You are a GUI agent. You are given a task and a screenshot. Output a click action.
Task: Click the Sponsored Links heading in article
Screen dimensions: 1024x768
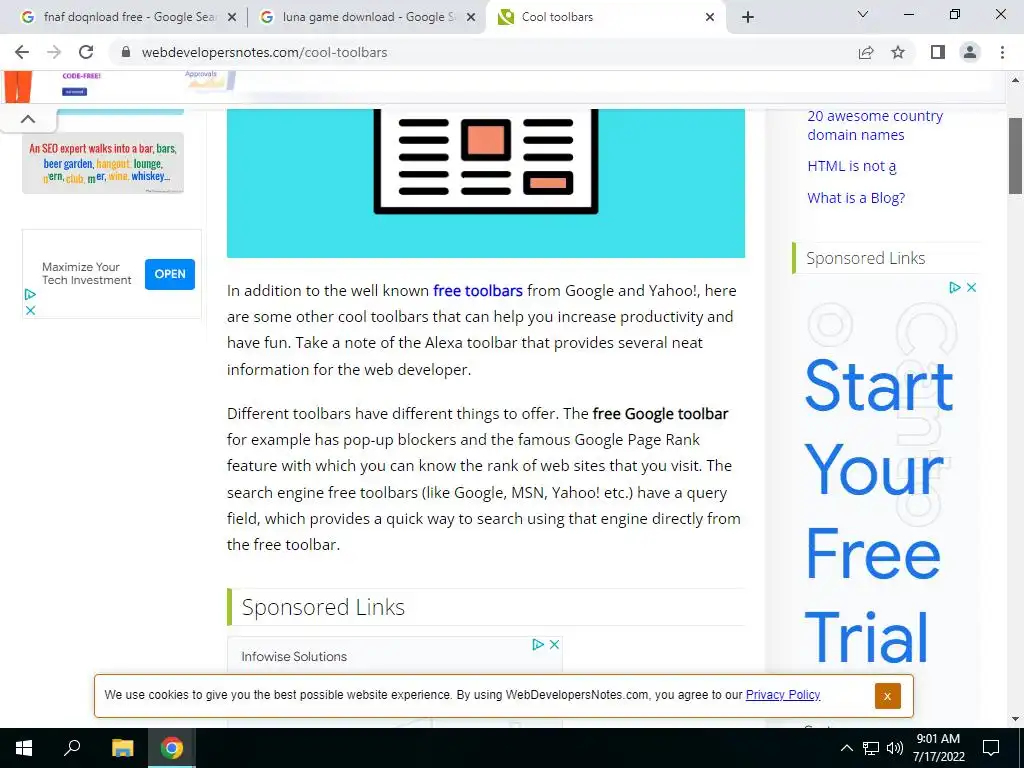click(x=323, y=607)
